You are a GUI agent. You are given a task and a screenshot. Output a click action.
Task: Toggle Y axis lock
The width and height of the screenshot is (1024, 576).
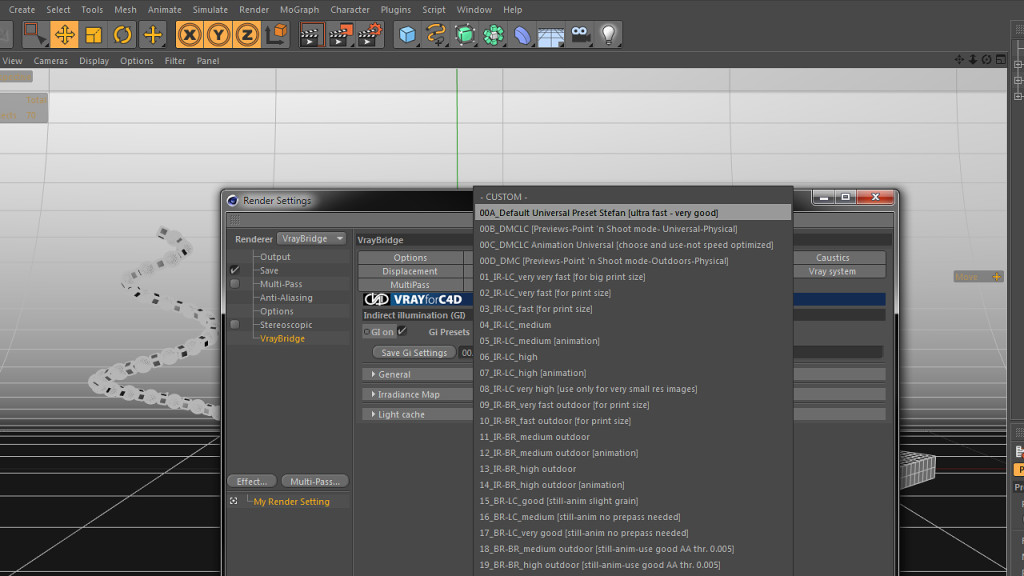pos(218,35)
